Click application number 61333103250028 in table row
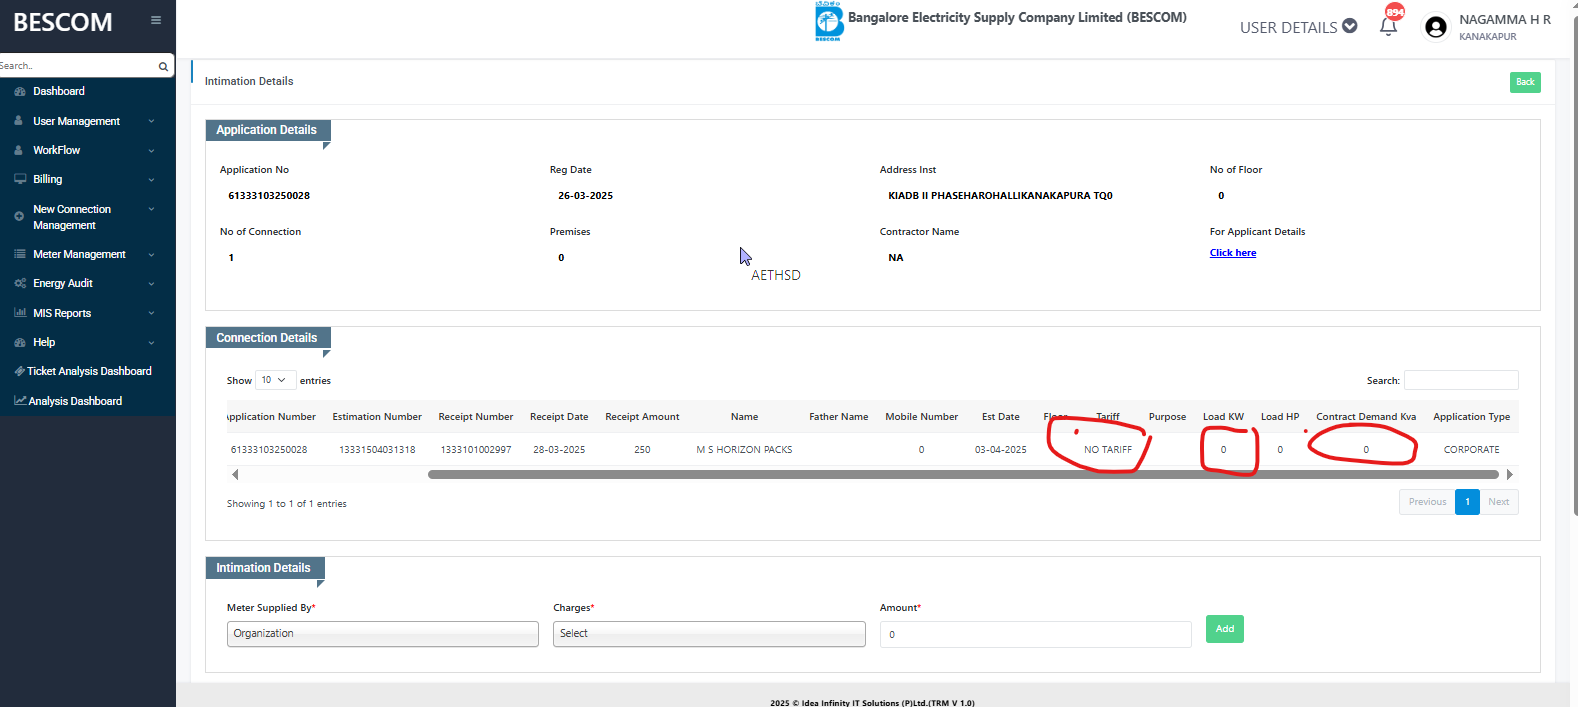The width and height of the screenshot is (1578, 707). pyautogui.click(x=269, y=450)
